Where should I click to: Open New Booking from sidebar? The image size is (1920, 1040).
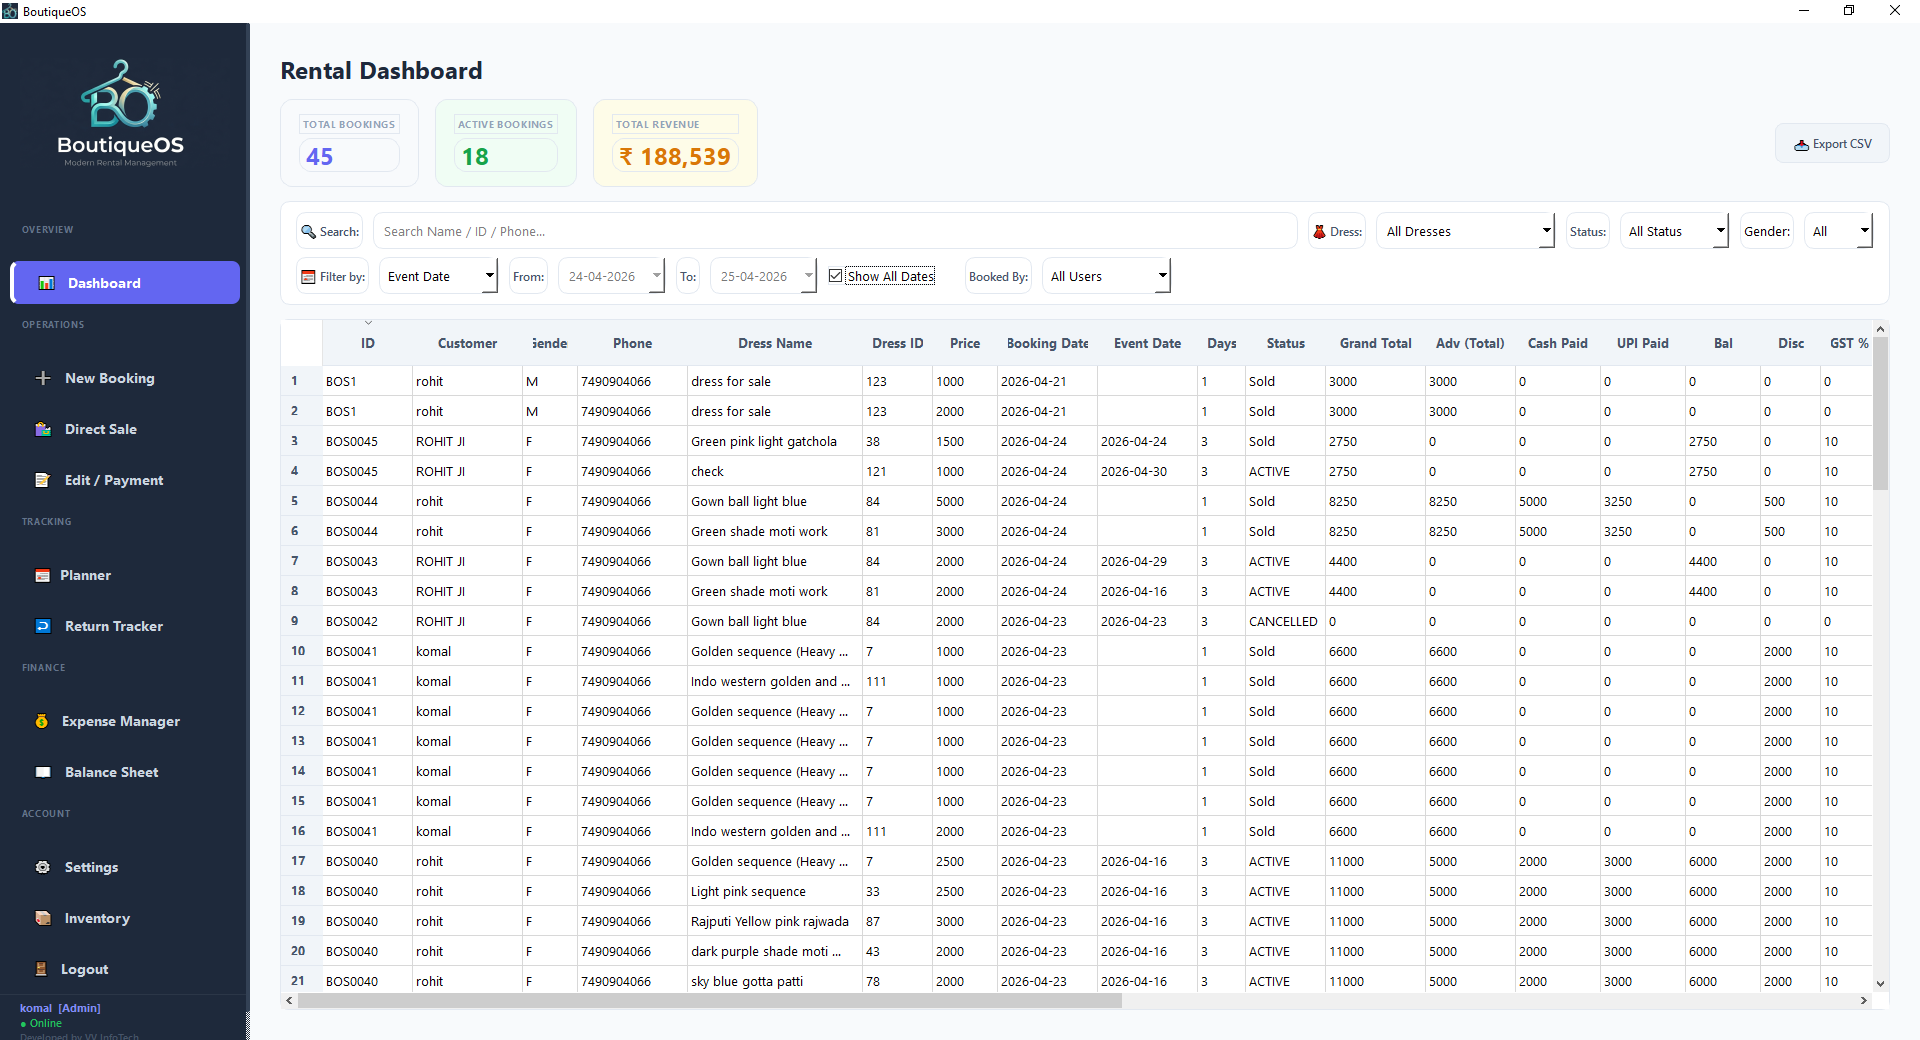tap(125, 378)
